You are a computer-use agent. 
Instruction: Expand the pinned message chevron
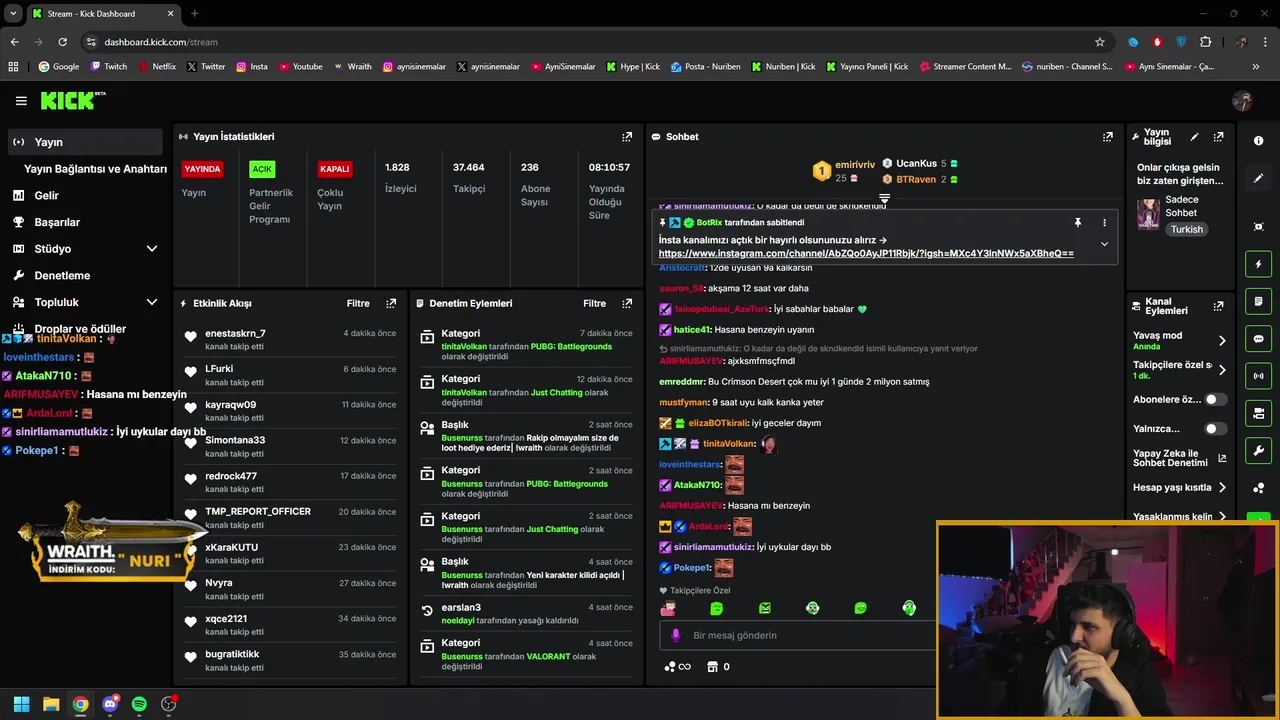[1104, 244]
